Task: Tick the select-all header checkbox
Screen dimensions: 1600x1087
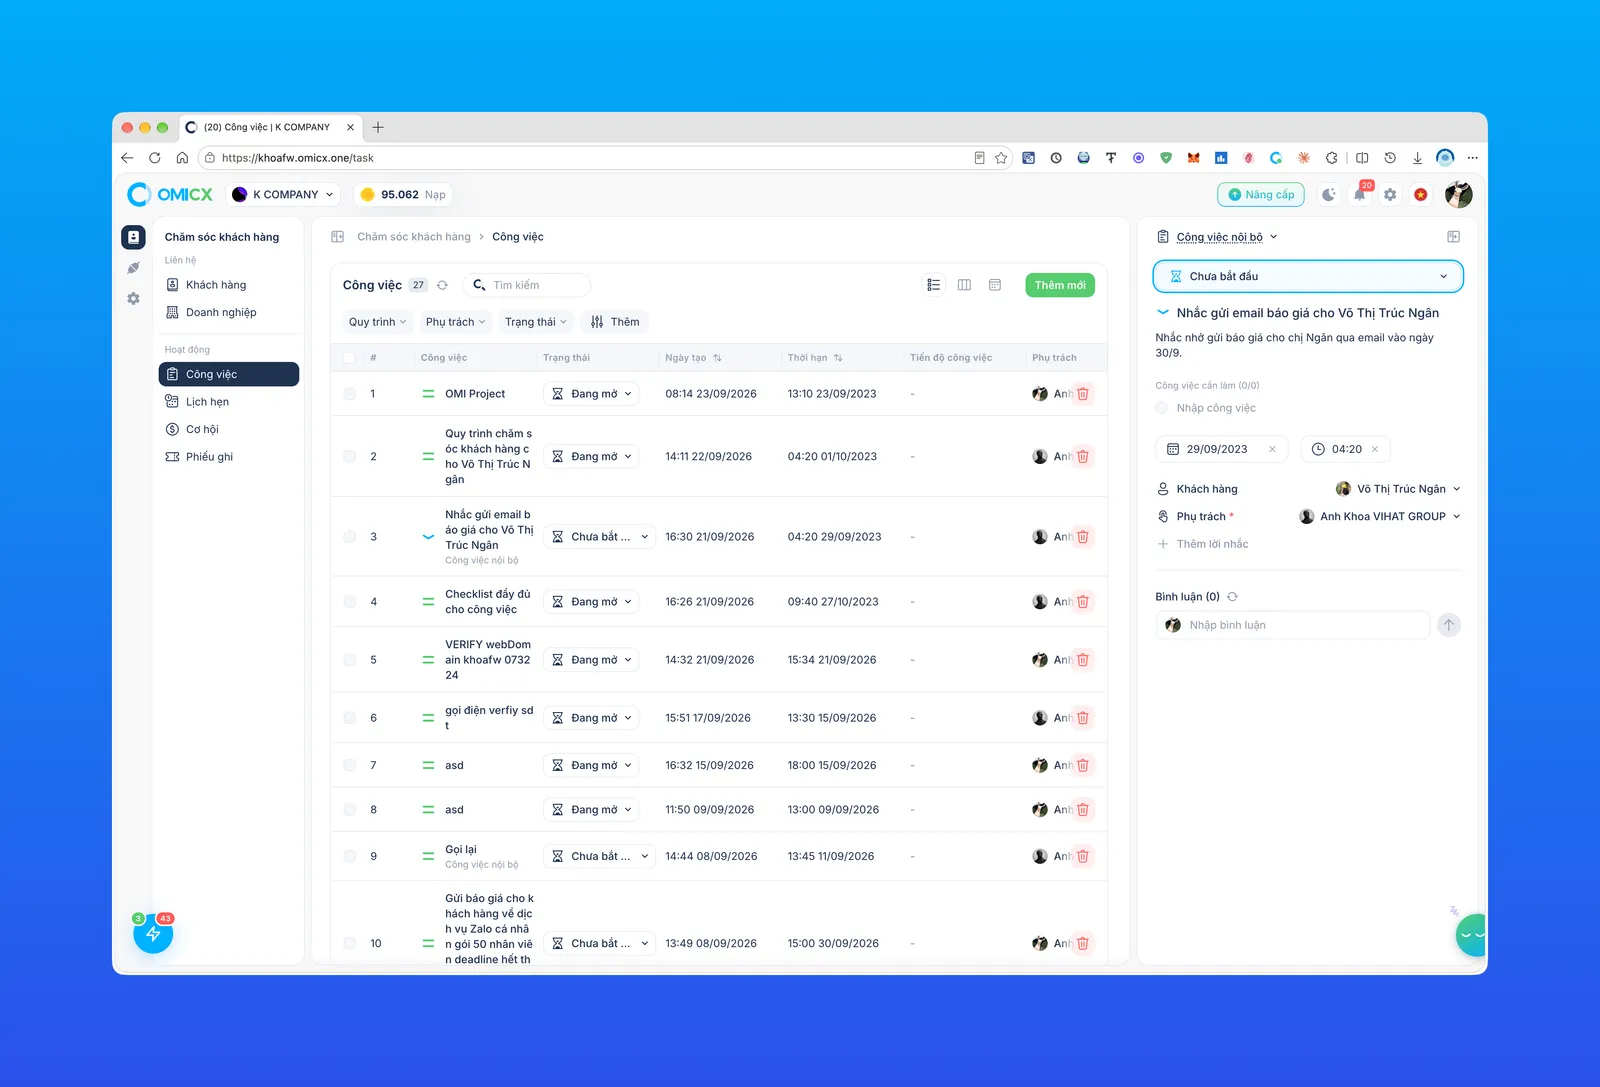Action: click(x=349, y=358)
